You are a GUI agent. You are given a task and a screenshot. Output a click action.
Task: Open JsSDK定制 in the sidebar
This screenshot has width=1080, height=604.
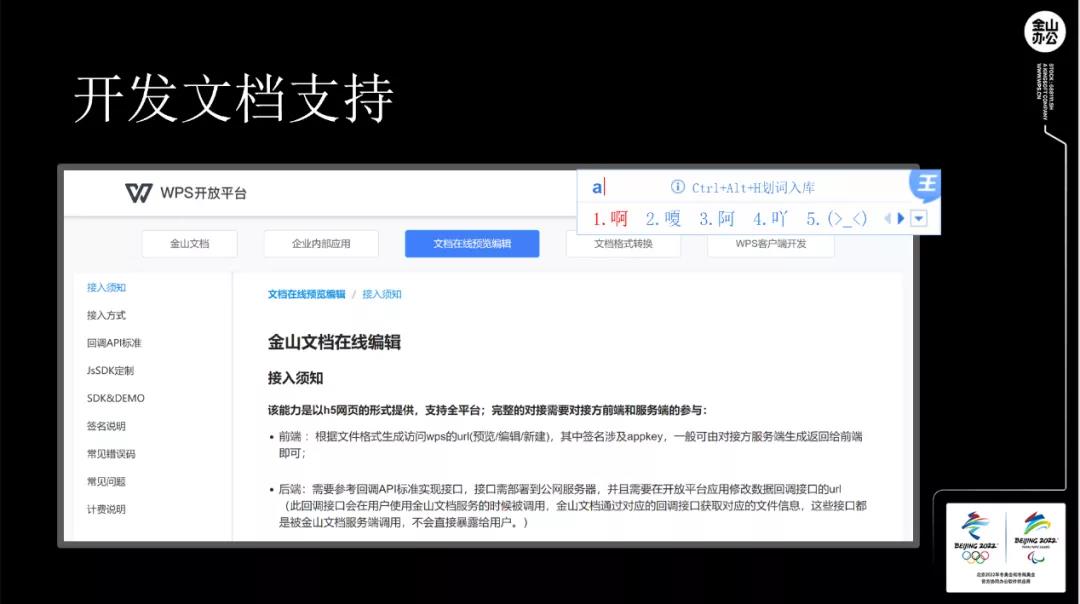click(x=110, y=371)
